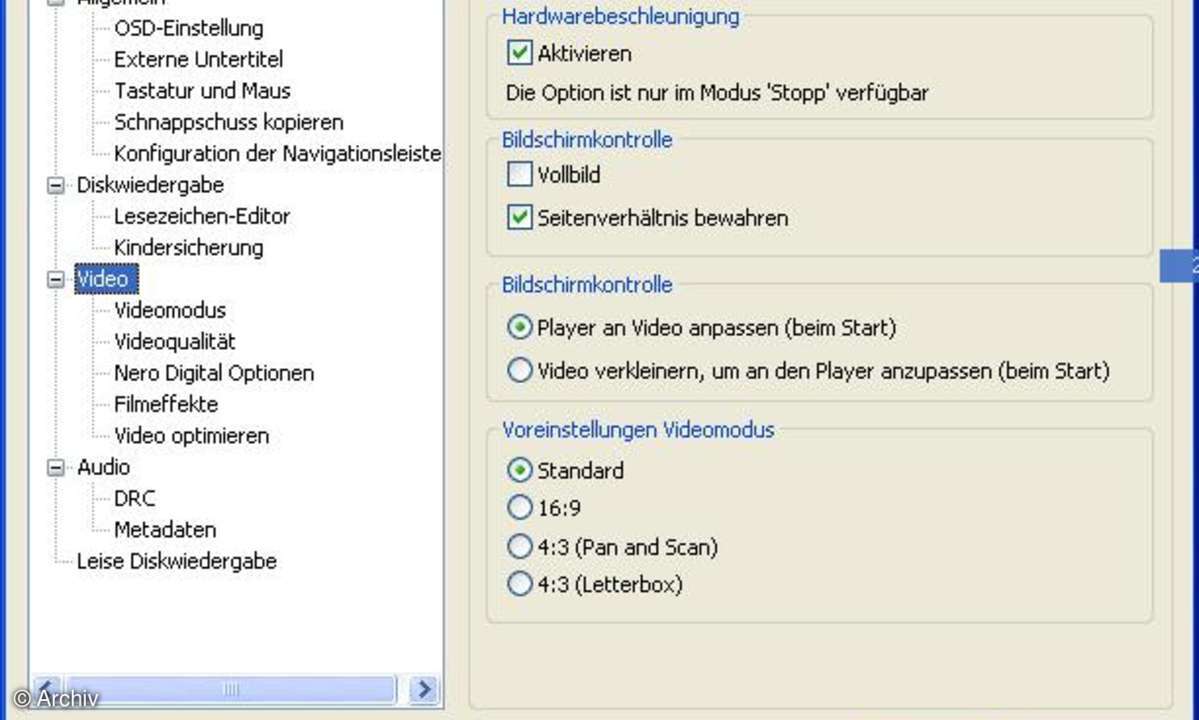Choose 4:3 (Pan and Scan) preset
The width and height of the screenshot is (1199, 720).
pos(520,546)
